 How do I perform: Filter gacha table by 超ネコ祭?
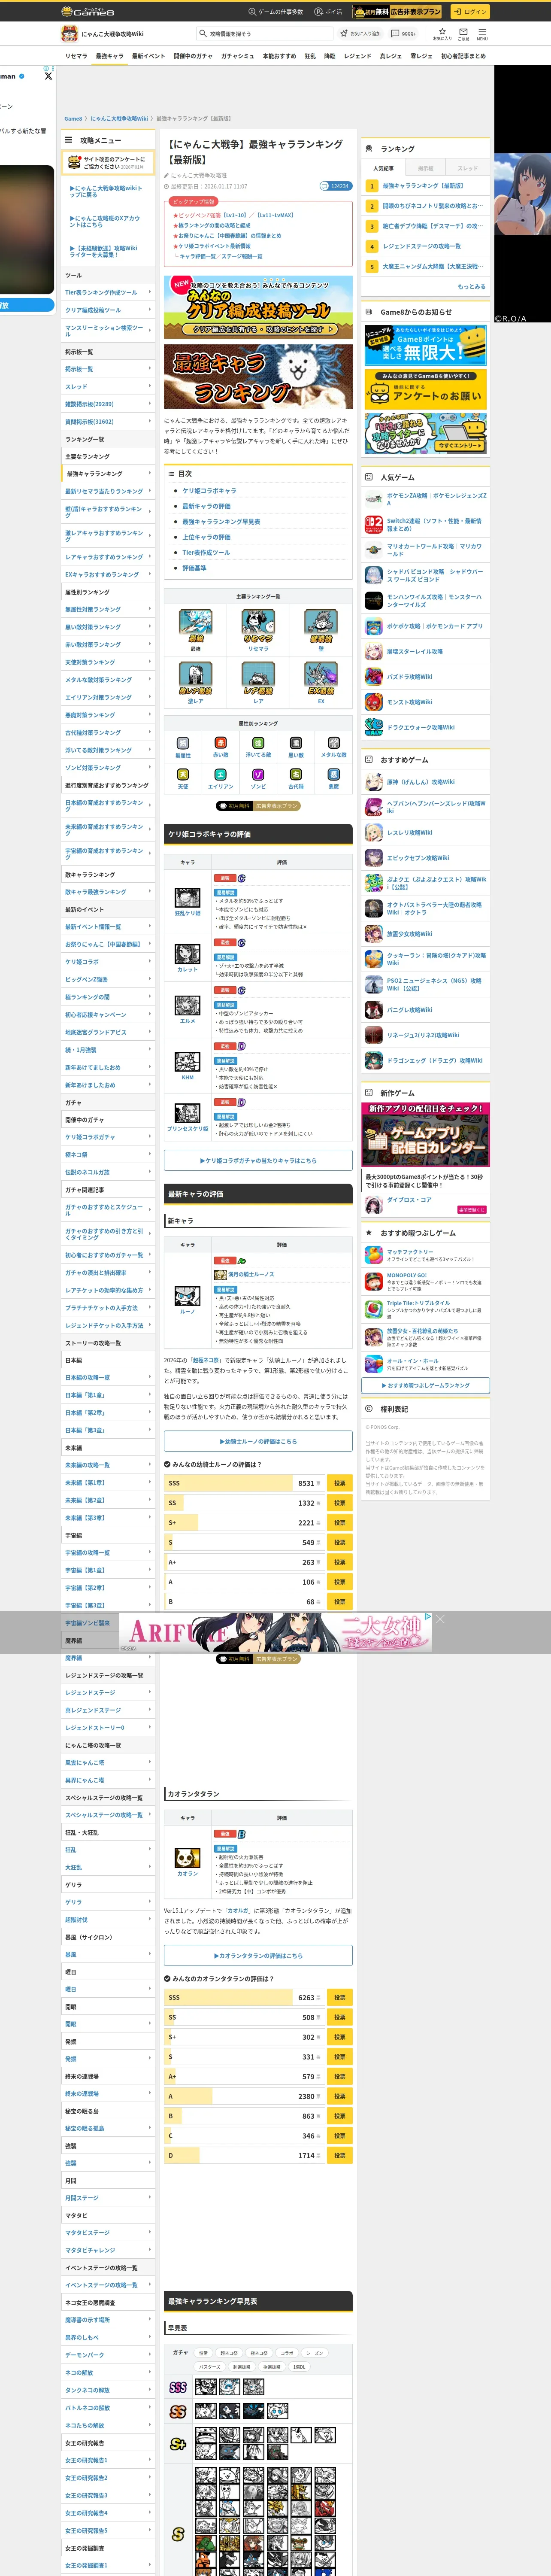click(229, 2353)
